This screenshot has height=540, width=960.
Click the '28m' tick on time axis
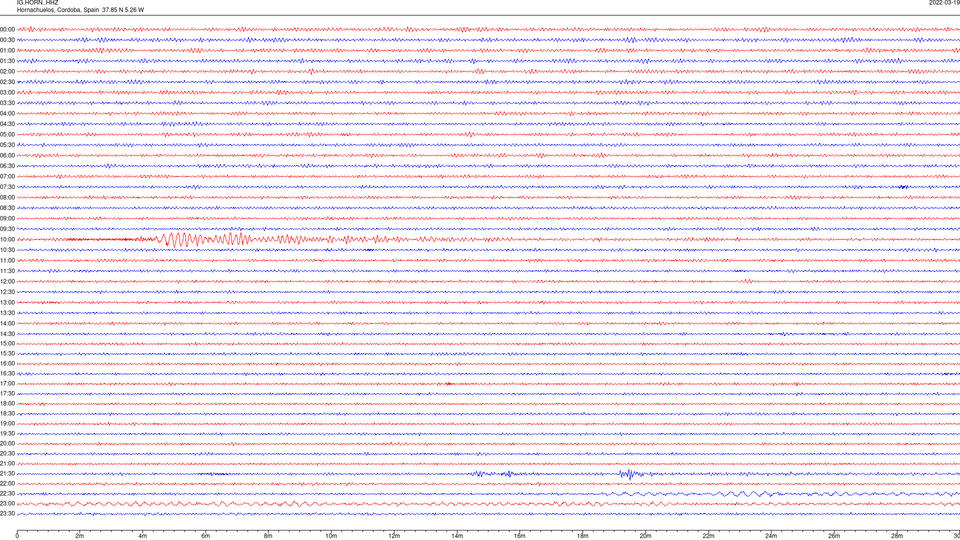(x=897, y=536)
